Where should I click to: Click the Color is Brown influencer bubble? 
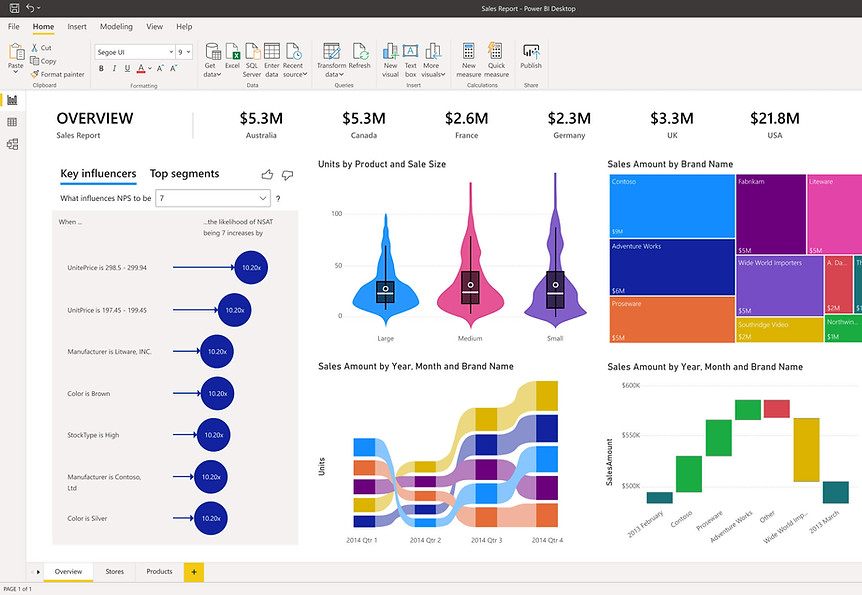pyautogui.click(x=217, y=393)
